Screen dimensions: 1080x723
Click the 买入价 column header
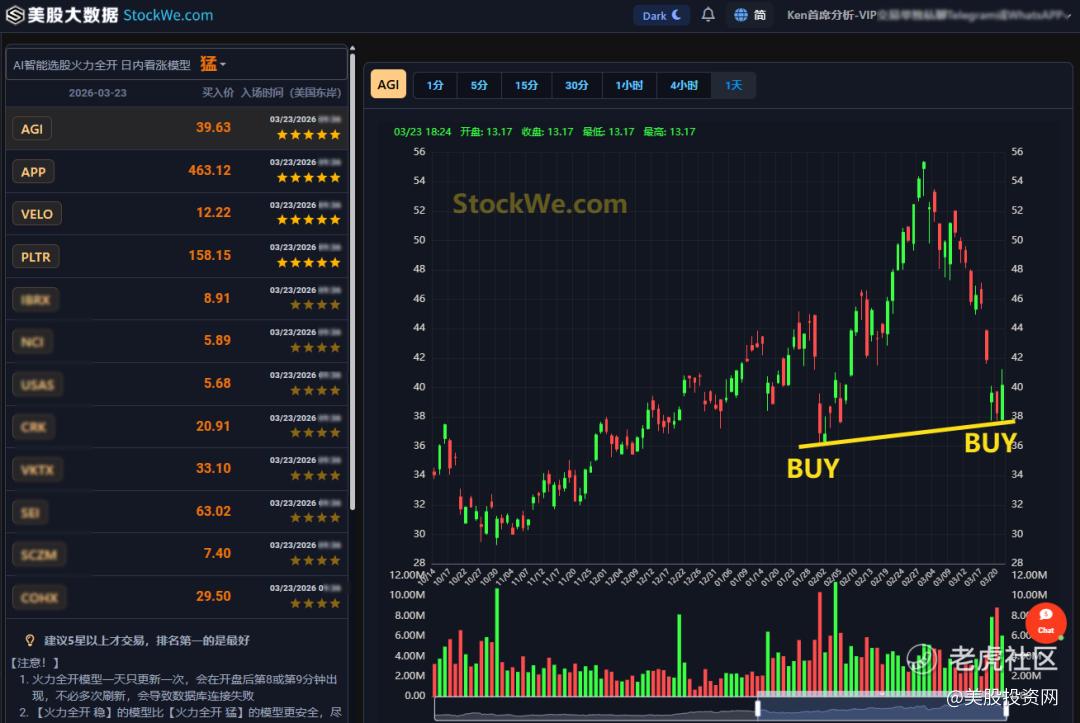pyautogui.click(x=218, y=92)
